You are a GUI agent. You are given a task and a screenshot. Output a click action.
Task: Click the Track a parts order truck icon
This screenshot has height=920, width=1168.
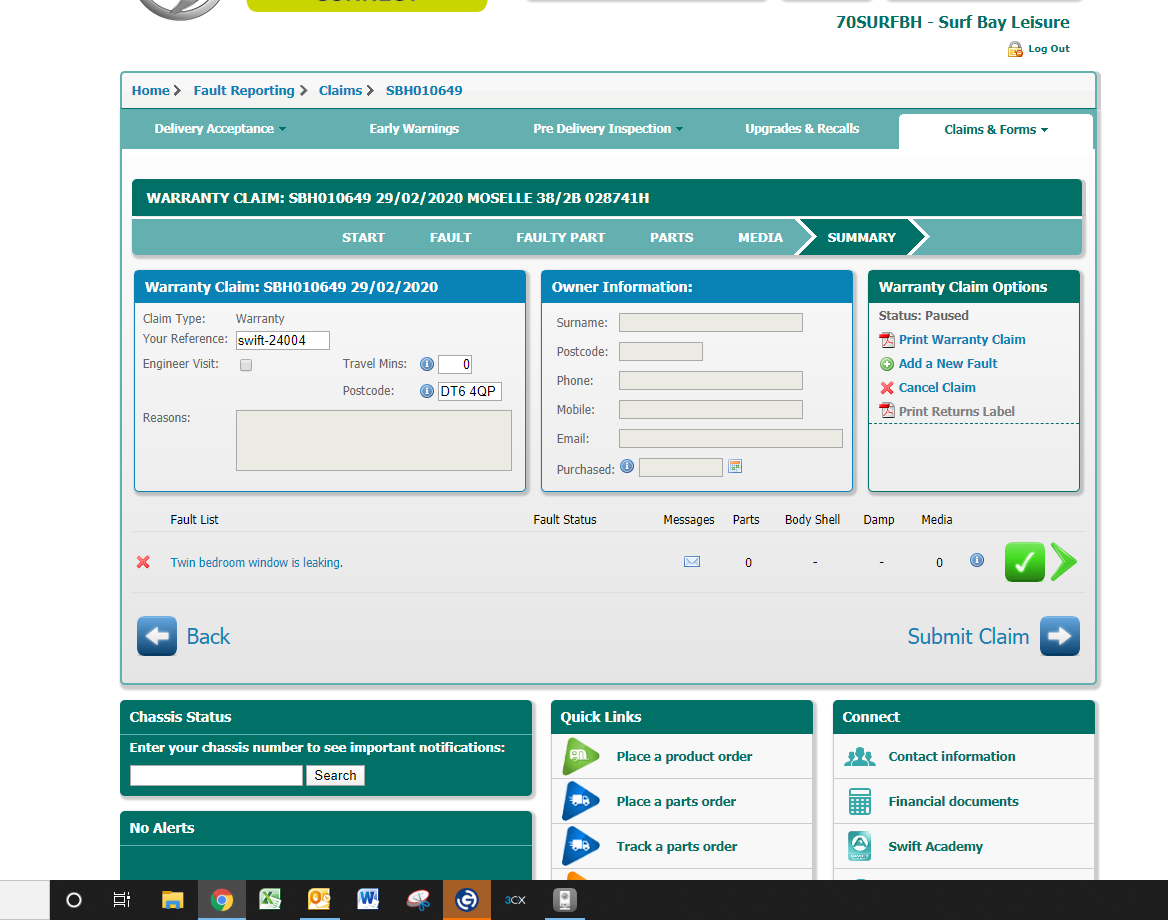tap(581, 846)
